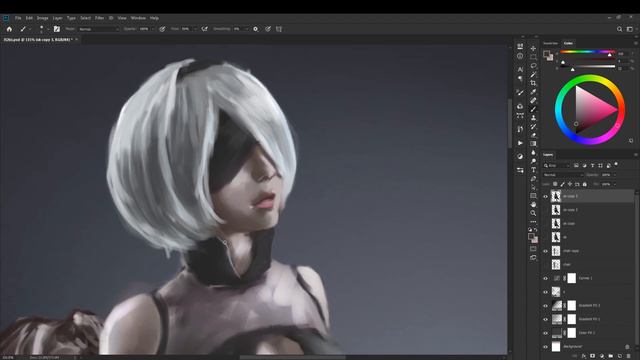The height and width of the screenshot is (360, 640).
Task: Hide the Curves 1 layer
Action: tap(545, 278)
